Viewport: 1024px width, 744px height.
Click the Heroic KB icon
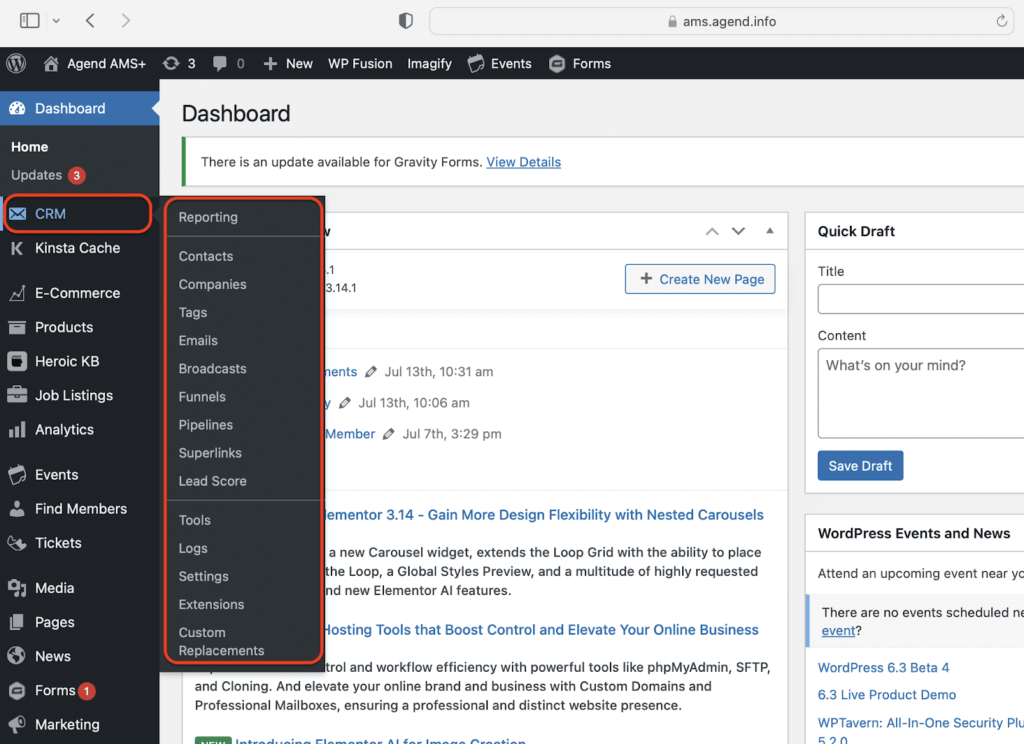pyautogui.click(x=18, y=361)
